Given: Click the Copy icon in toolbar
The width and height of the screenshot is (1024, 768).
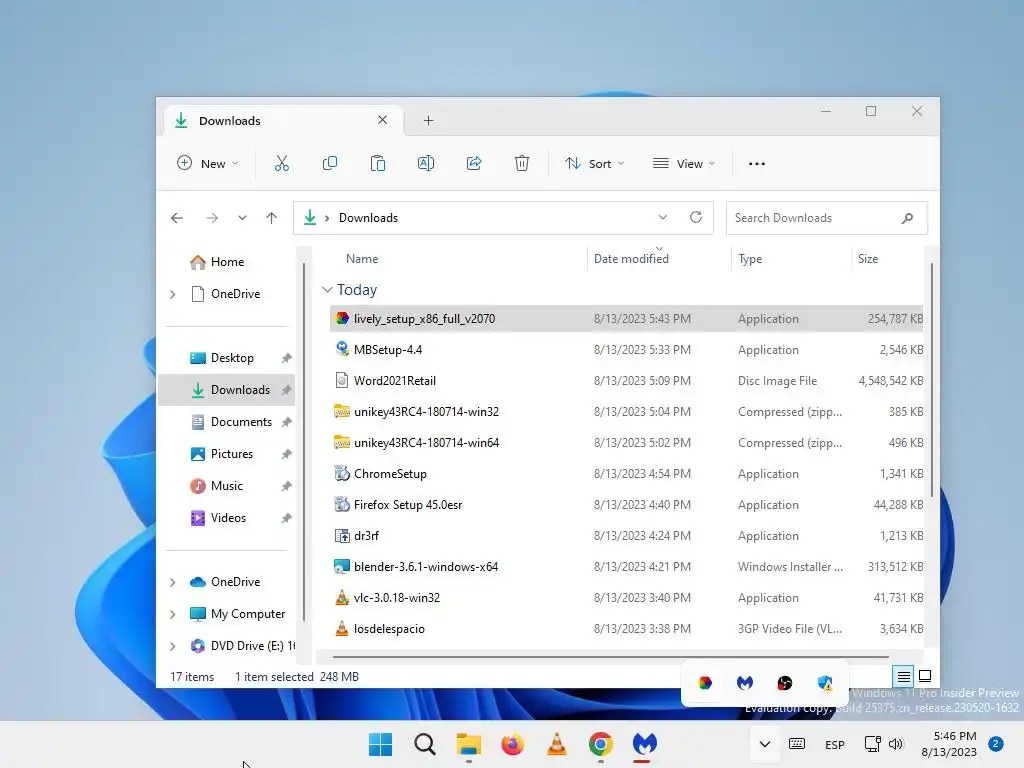Looking at the screenshot, I should (x=330, y=163).
